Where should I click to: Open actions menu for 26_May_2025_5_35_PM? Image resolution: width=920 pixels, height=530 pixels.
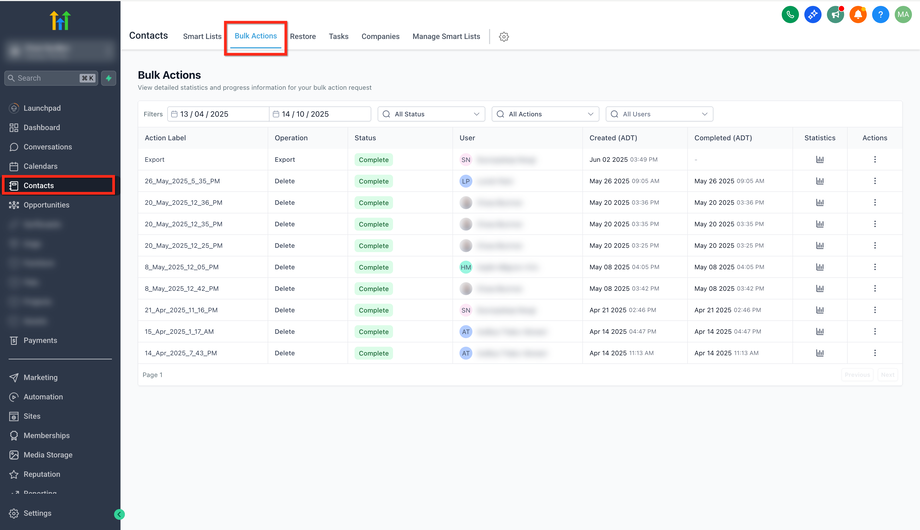click(x=875, y=181)
